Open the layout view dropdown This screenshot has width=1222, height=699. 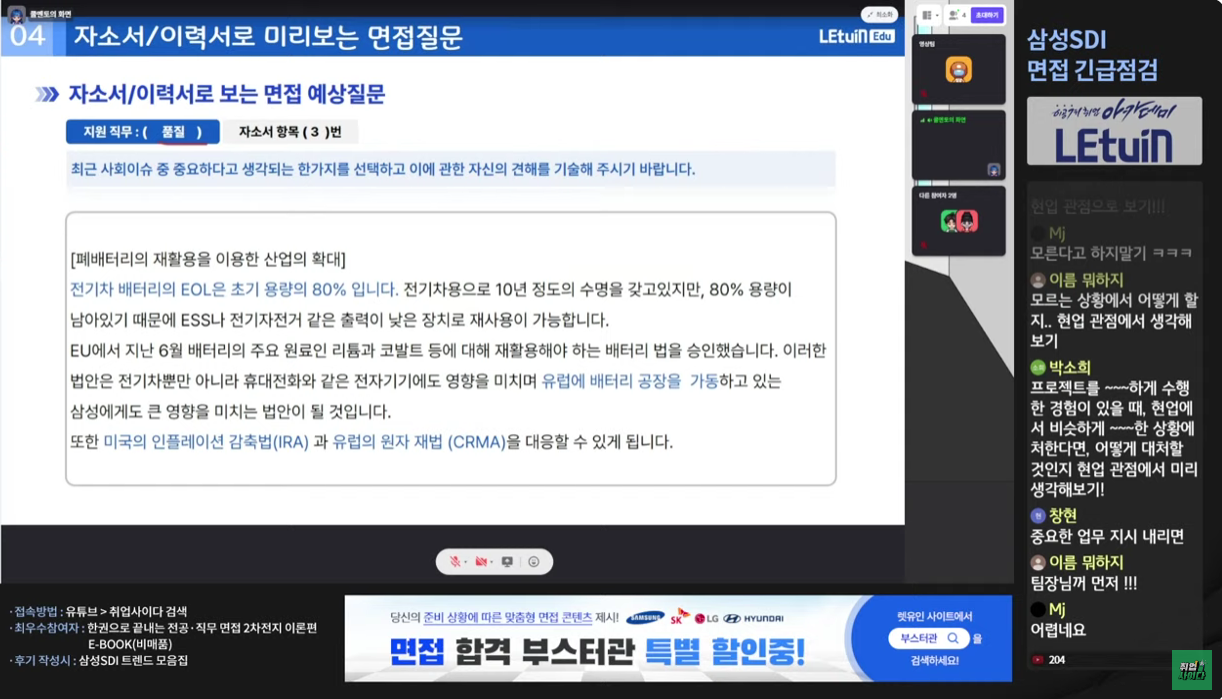click(x=931, y=16)
